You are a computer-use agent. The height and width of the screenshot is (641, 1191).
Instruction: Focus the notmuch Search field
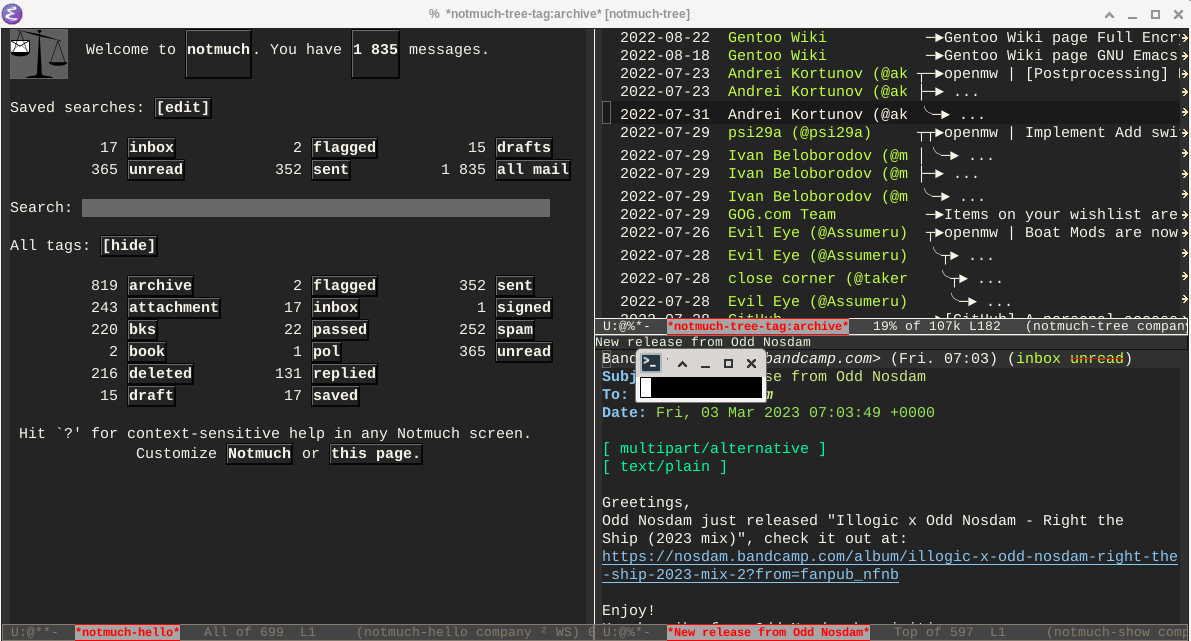[x=315, y=208]
